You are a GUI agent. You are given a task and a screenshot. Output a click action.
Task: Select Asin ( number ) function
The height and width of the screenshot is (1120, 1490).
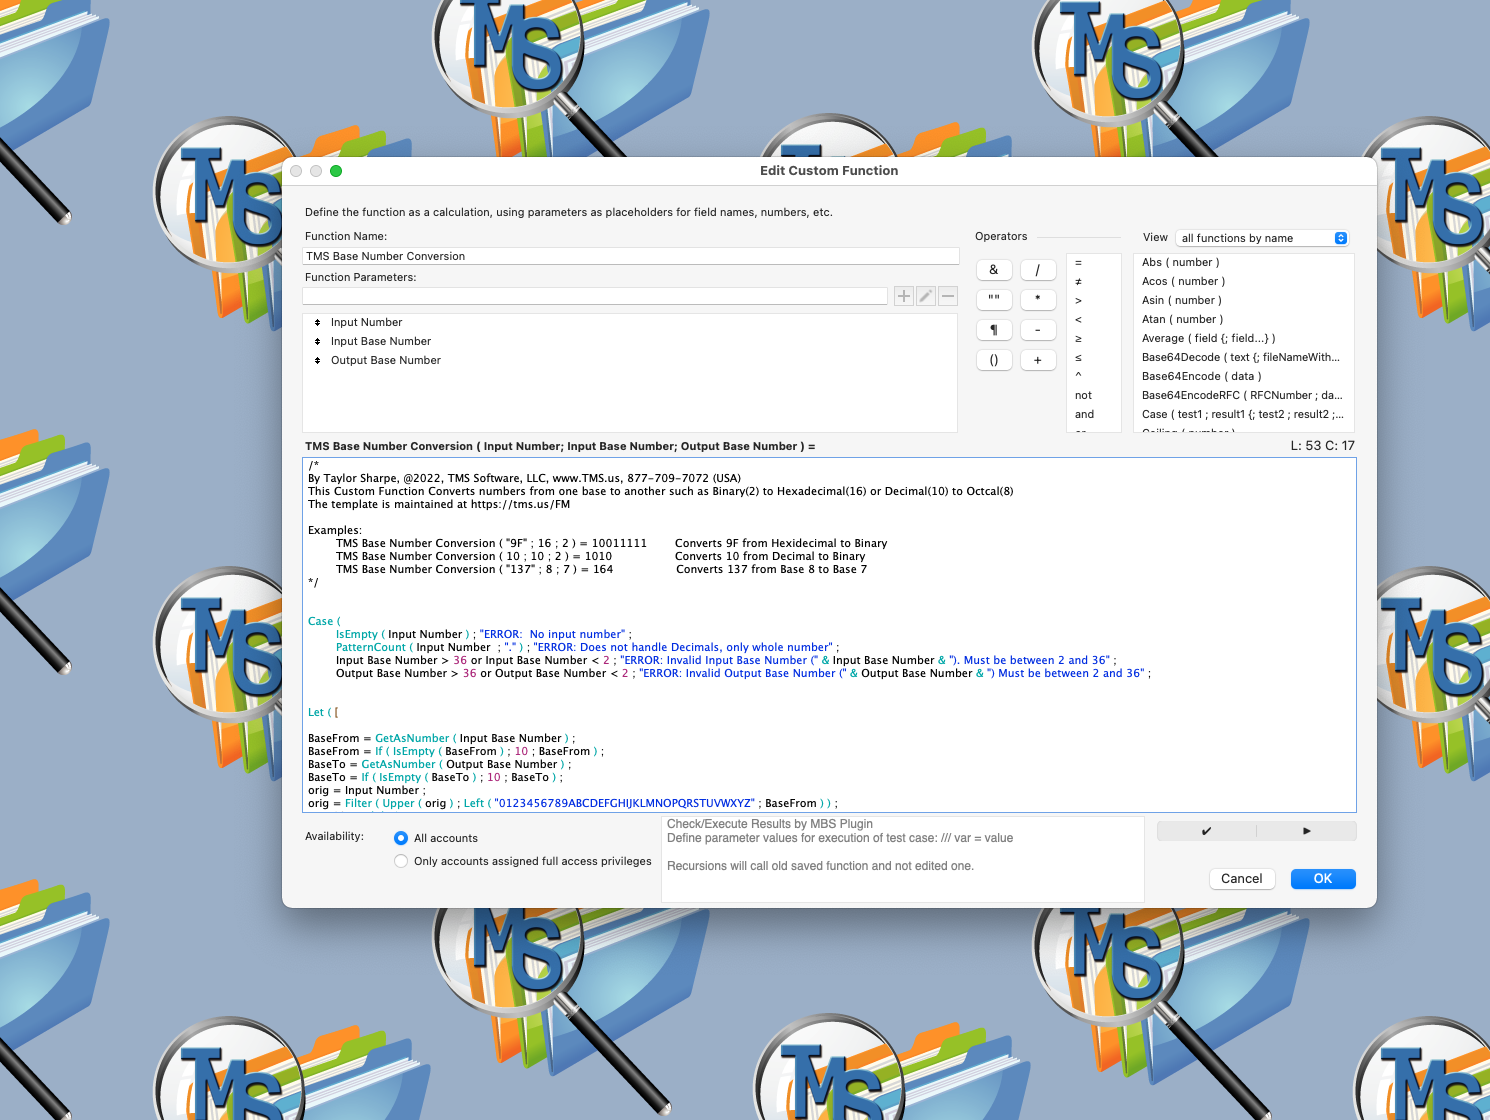click(1244, 301)
